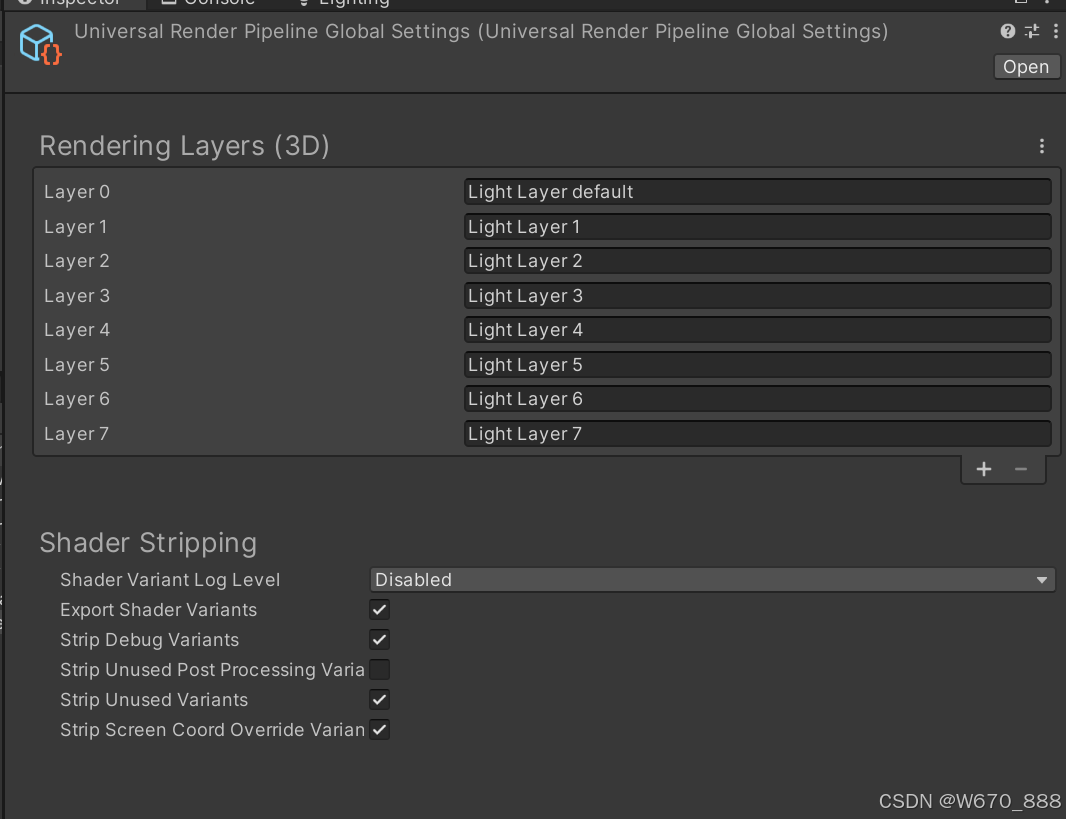
Task: Toggle Strip Unused Variants off
Action: (379, 699)
